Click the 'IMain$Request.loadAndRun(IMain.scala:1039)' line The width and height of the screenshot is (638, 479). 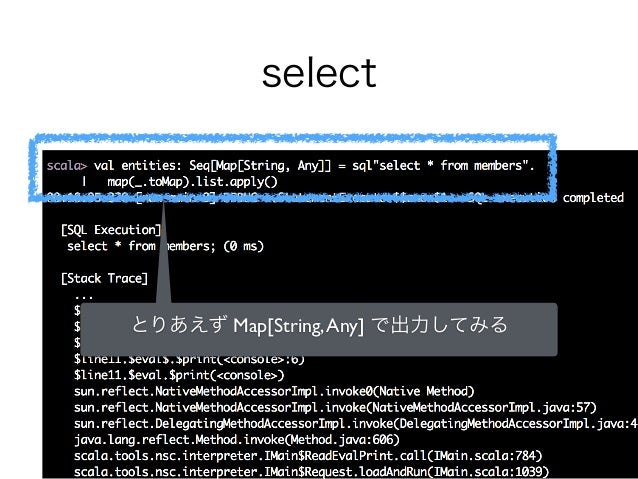click(x=311, y=472)
